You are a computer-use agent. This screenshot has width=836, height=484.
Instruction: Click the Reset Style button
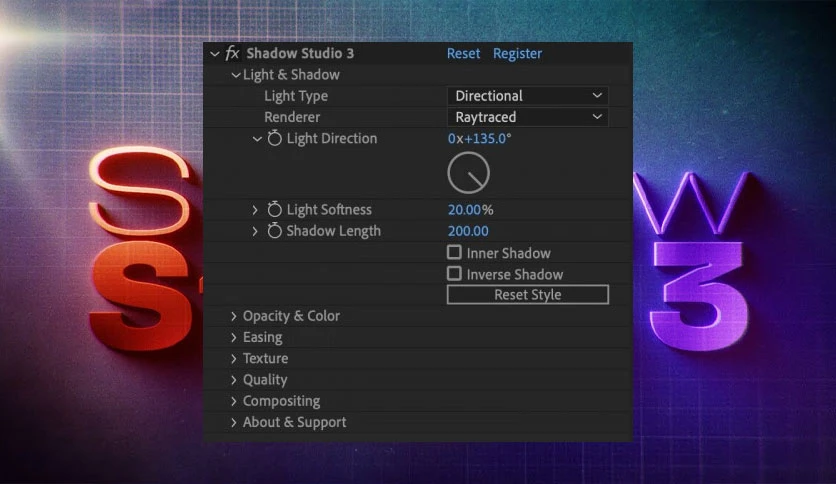pos(527,295)
